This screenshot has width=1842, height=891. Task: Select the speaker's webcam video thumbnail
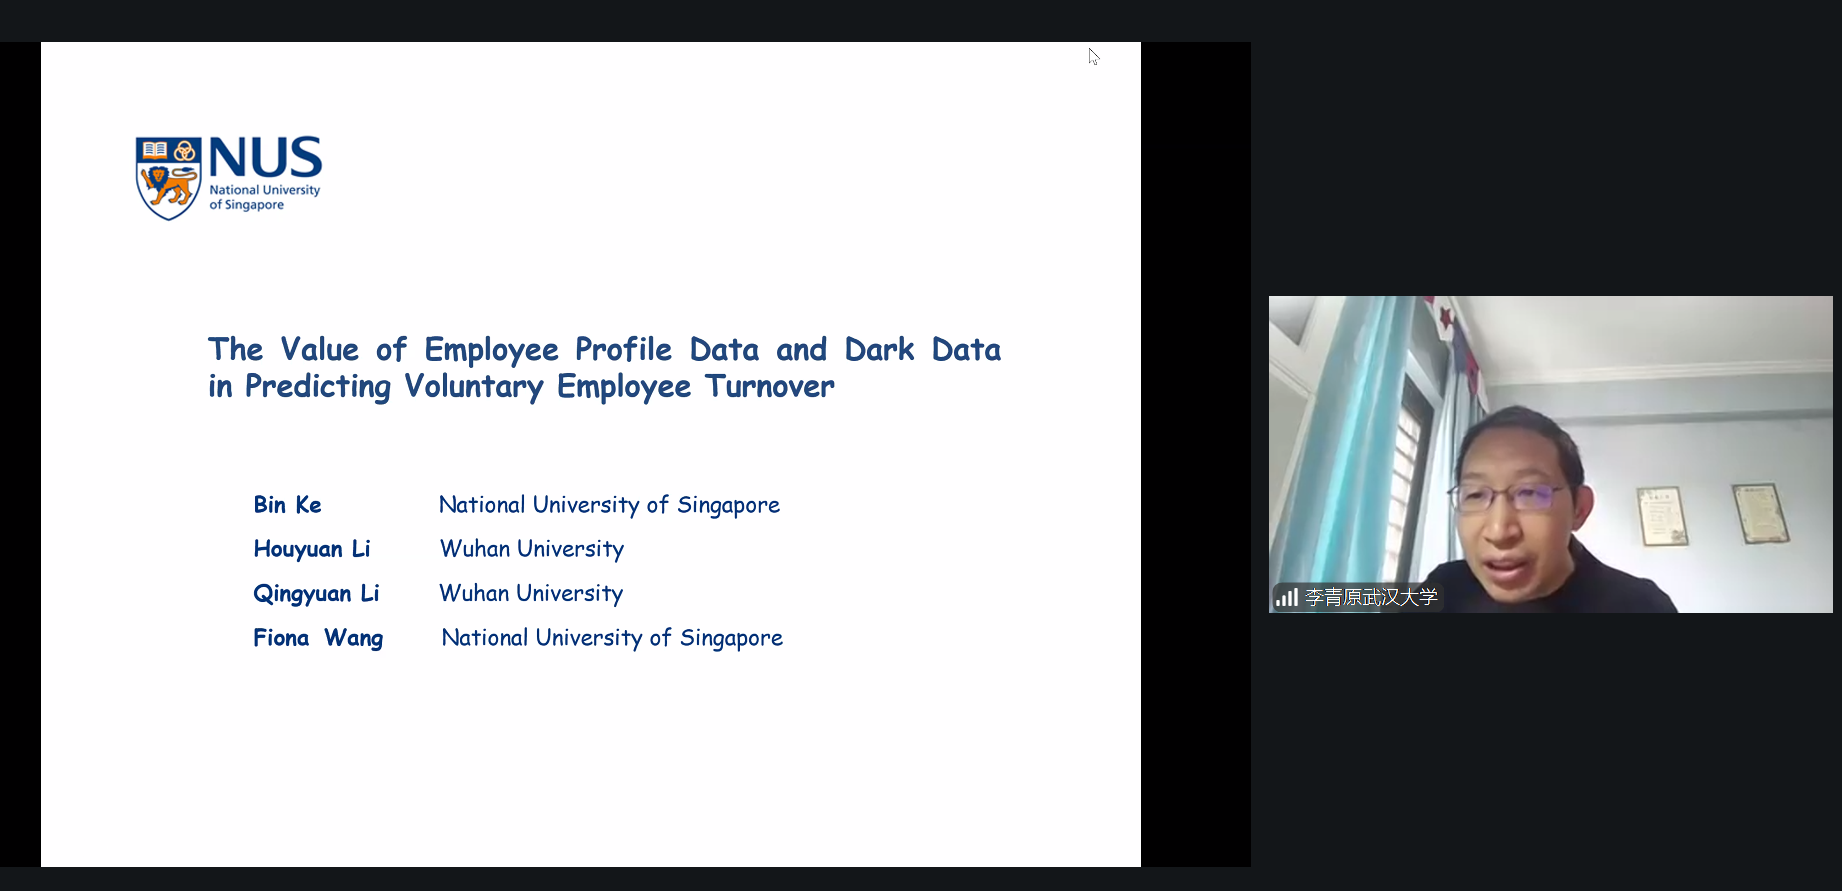point(1550,454)
